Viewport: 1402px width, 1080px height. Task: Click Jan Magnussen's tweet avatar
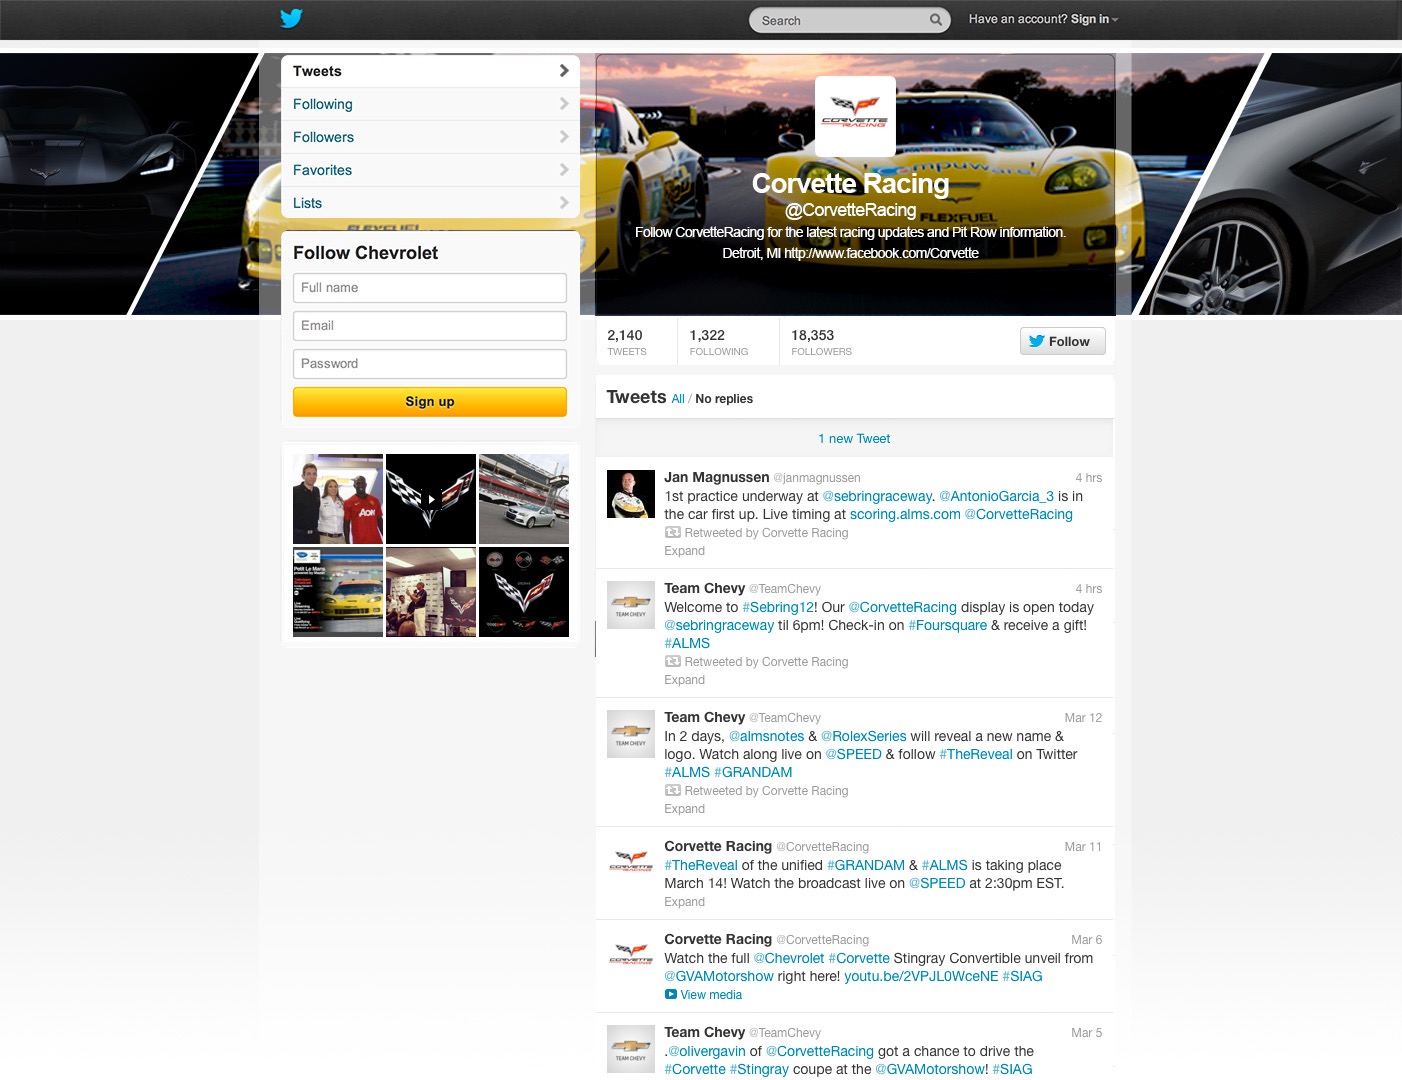click(631, 494)
